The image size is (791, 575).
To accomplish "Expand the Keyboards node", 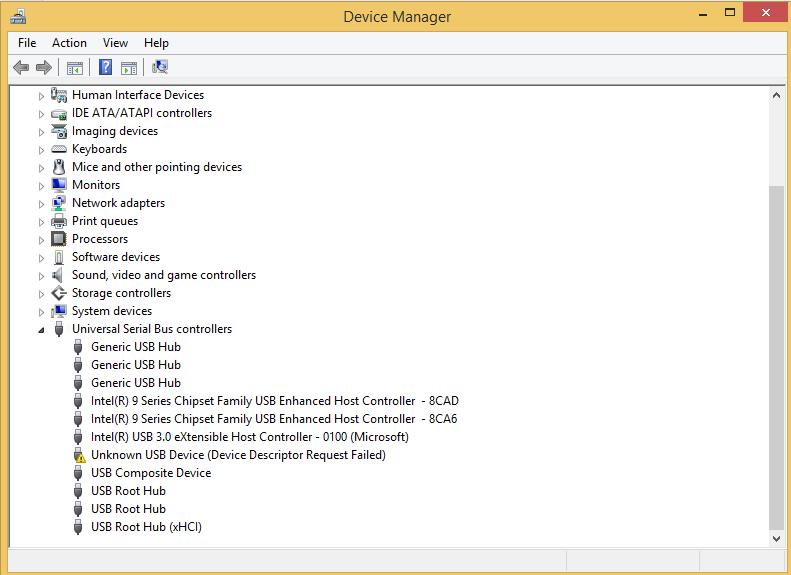I will click(x=41, y=150).
